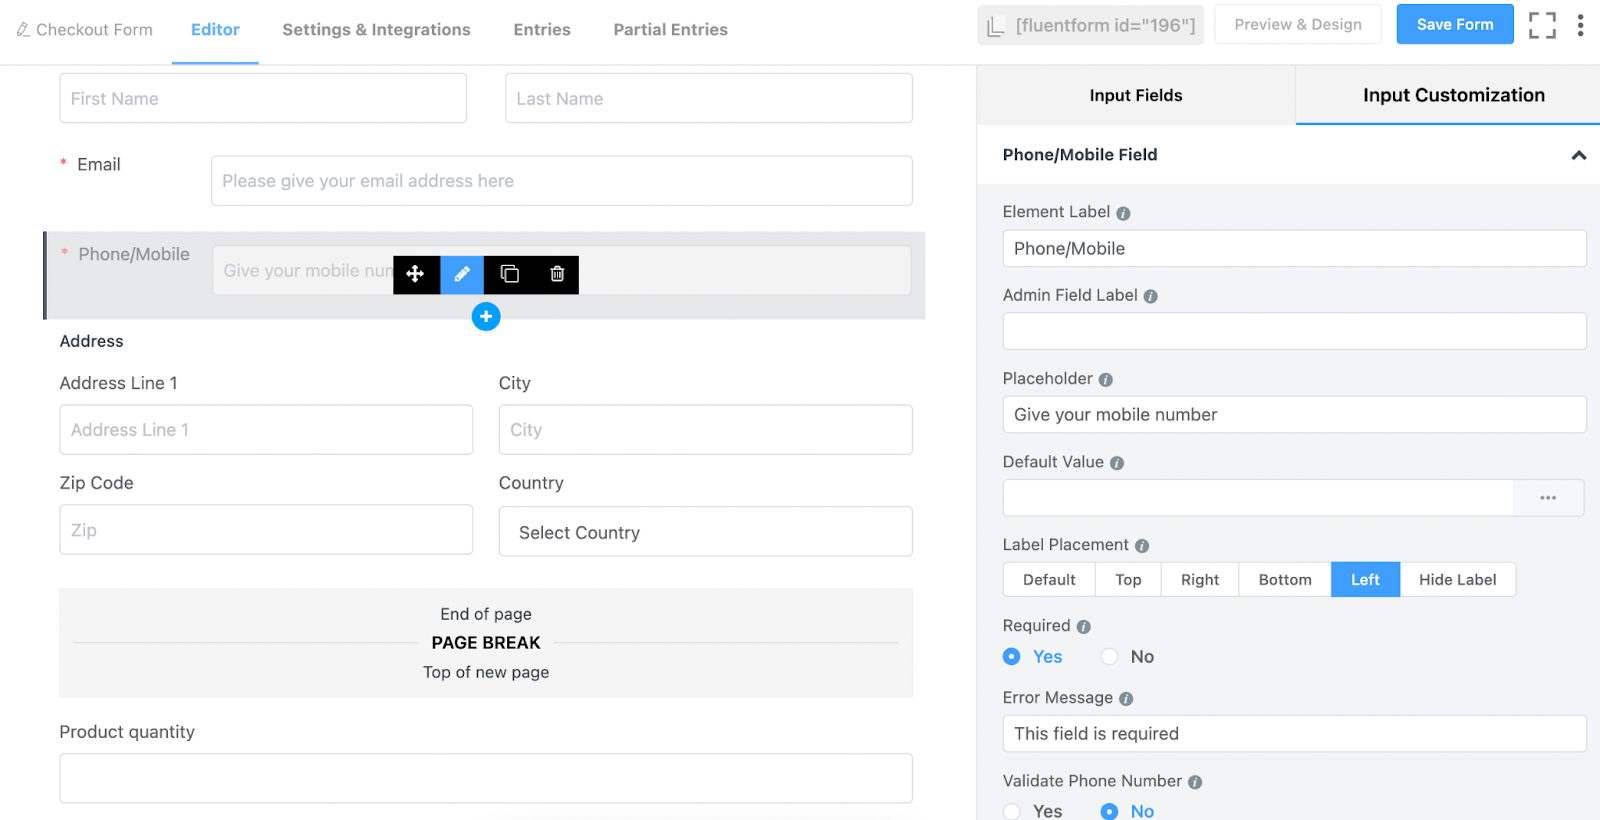Click the Save Form button

(x=1455, y=25)
